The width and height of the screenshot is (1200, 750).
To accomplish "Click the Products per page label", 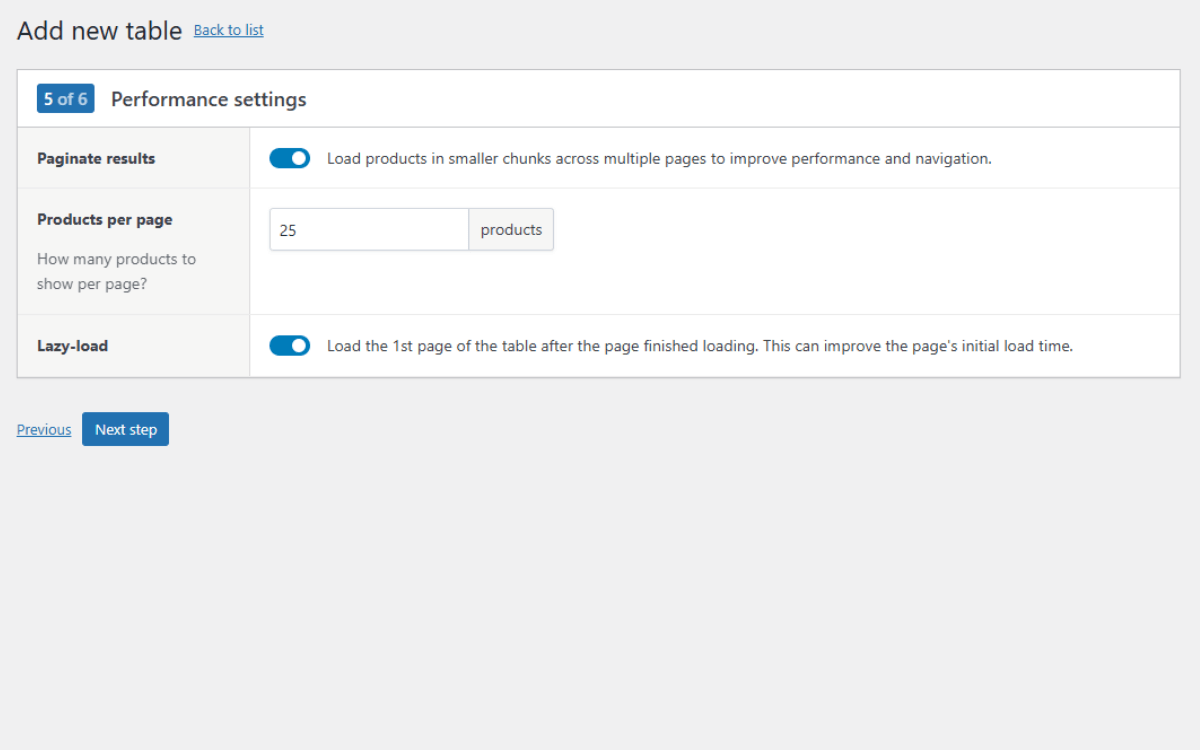I will click(x=104, y=219).
